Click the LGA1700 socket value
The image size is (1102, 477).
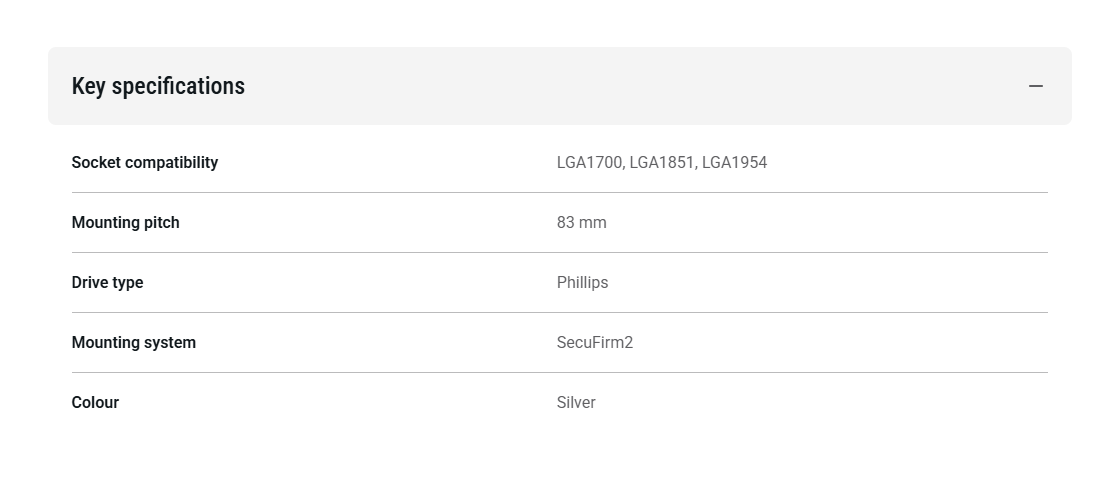coord(589,162)
